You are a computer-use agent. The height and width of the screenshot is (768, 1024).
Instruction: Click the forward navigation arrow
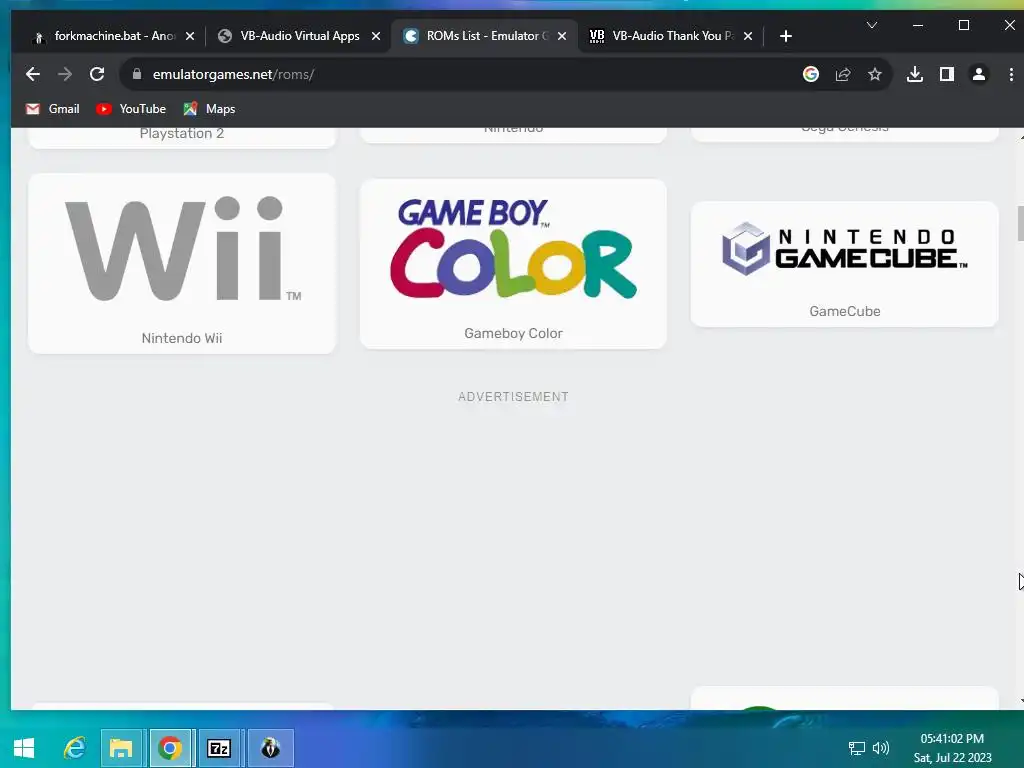(x=65, y=74)
